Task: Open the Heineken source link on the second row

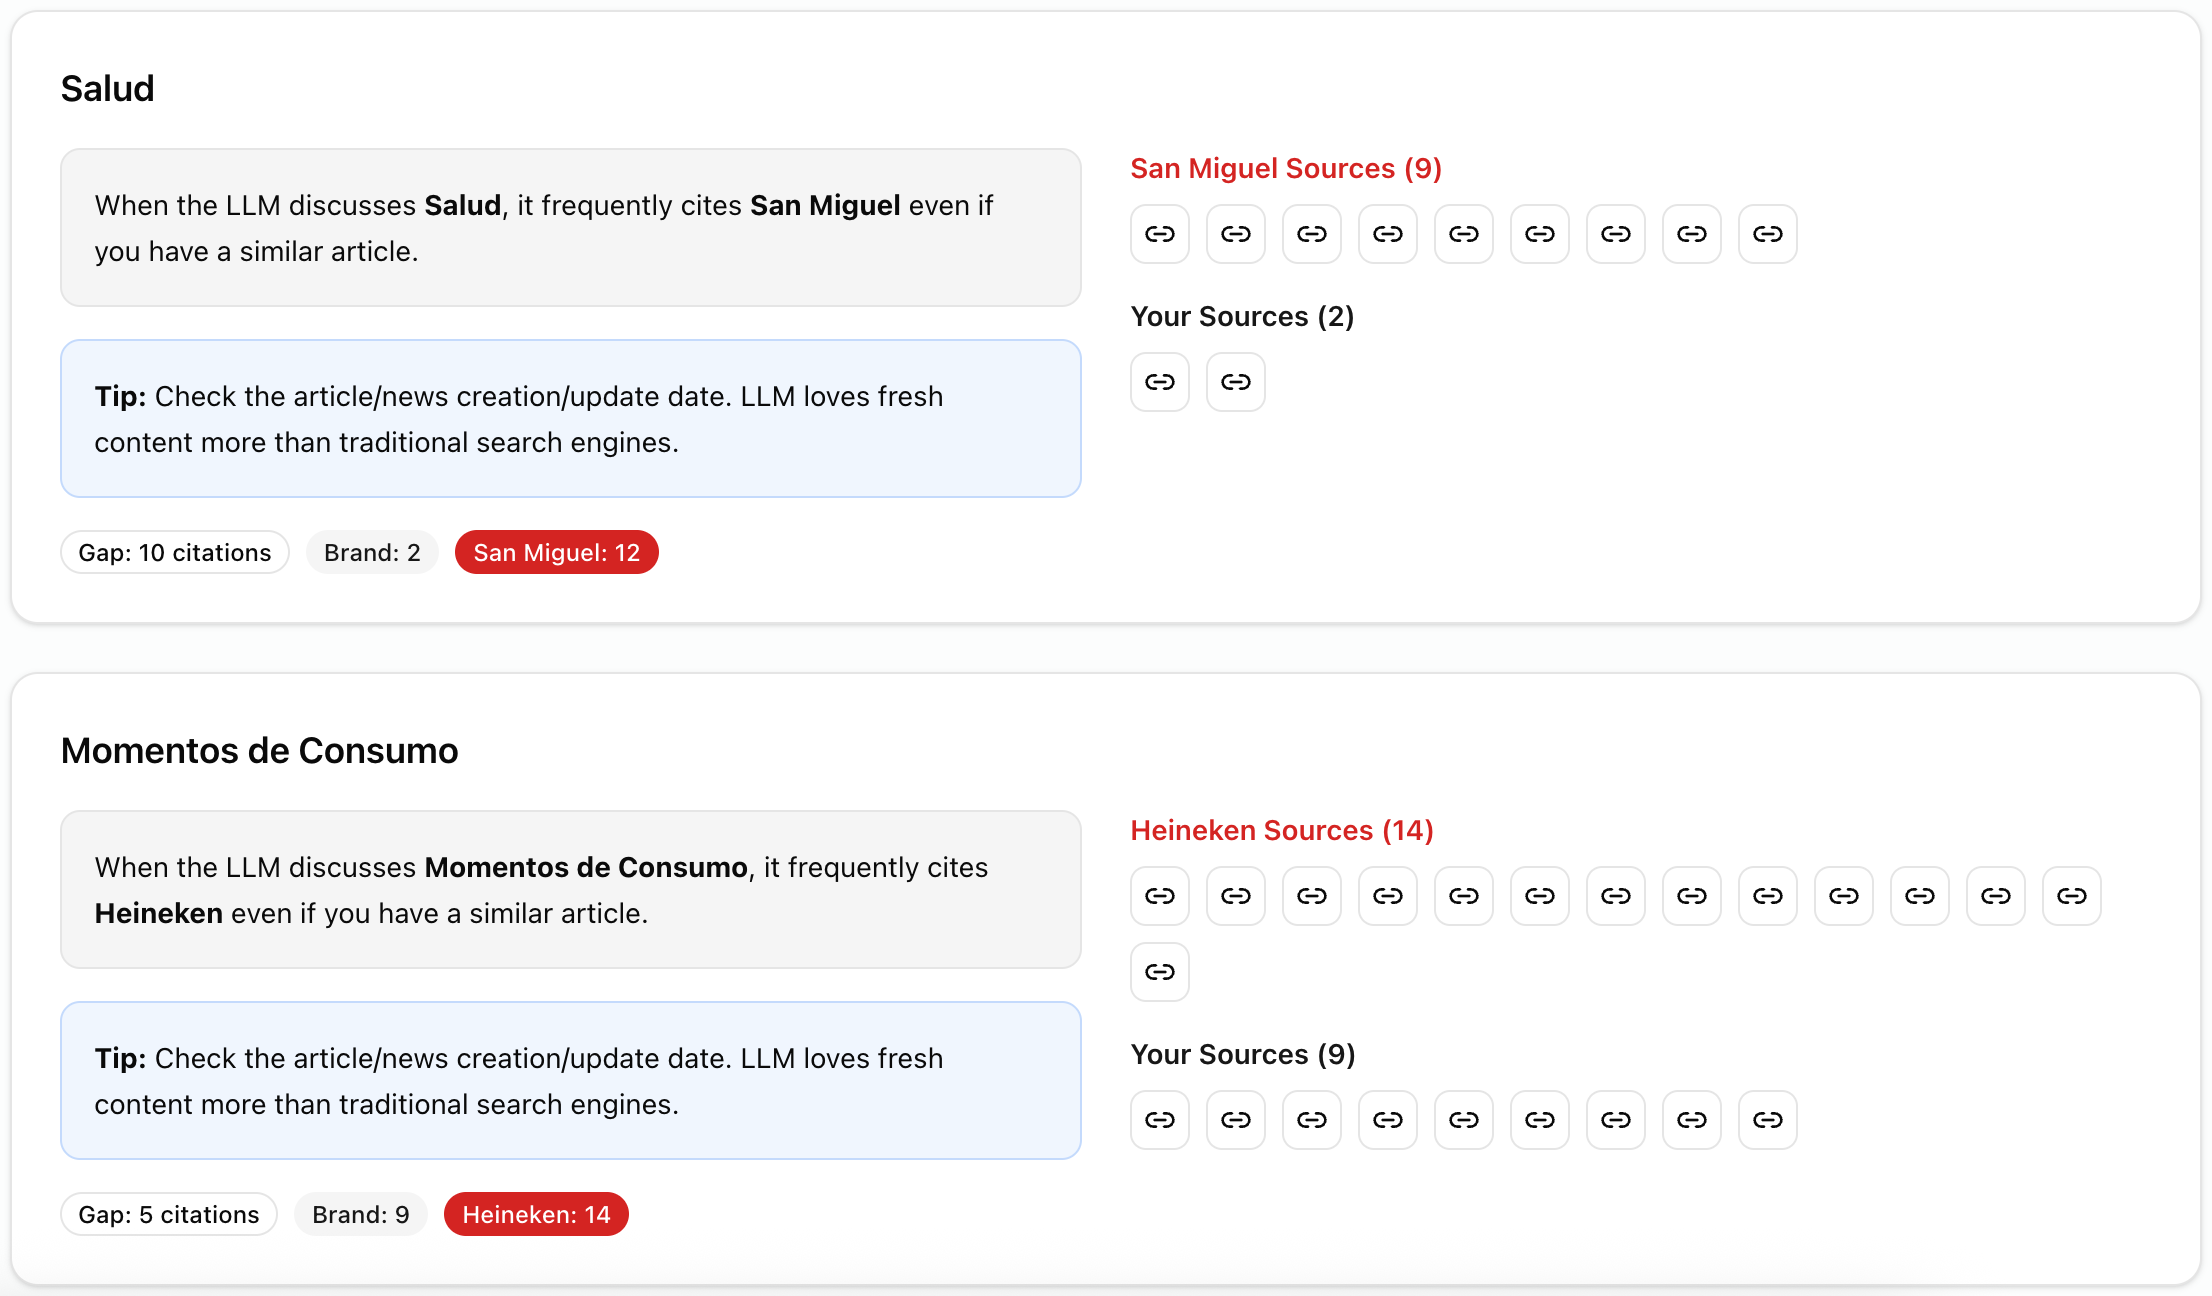Action: coord(1159,971)
